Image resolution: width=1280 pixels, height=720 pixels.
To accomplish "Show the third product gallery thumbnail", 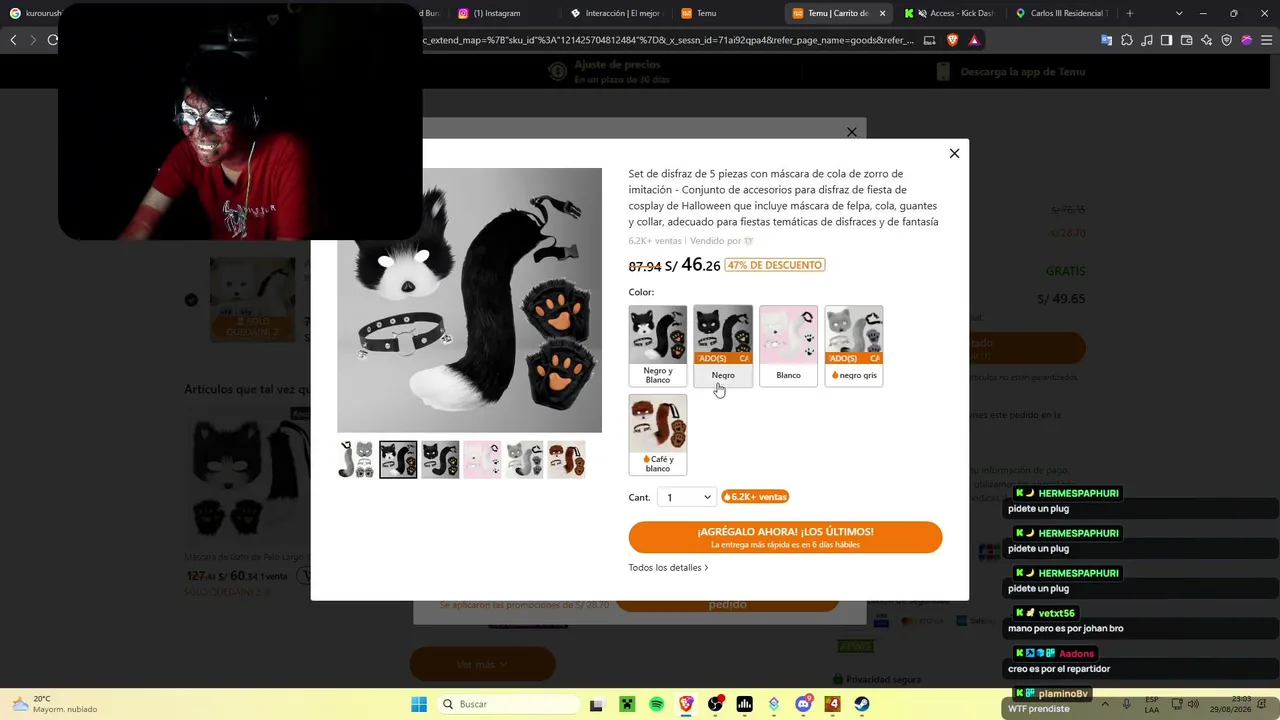I will 440,459.
